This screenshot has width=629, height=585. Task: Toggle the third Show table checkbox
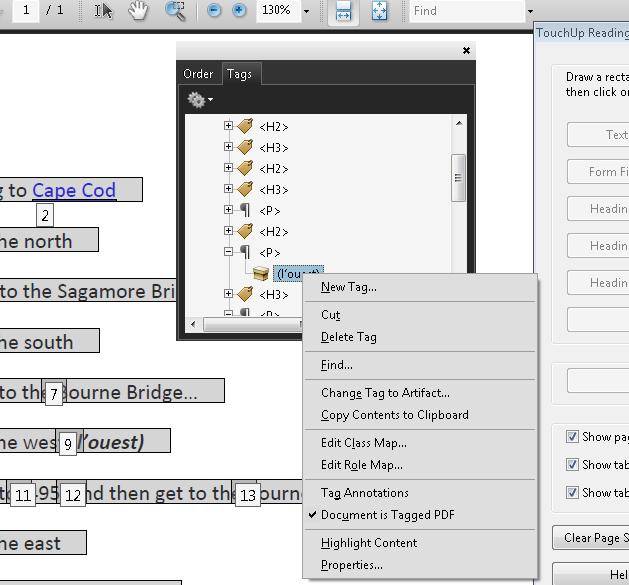[x=572, y=492]
